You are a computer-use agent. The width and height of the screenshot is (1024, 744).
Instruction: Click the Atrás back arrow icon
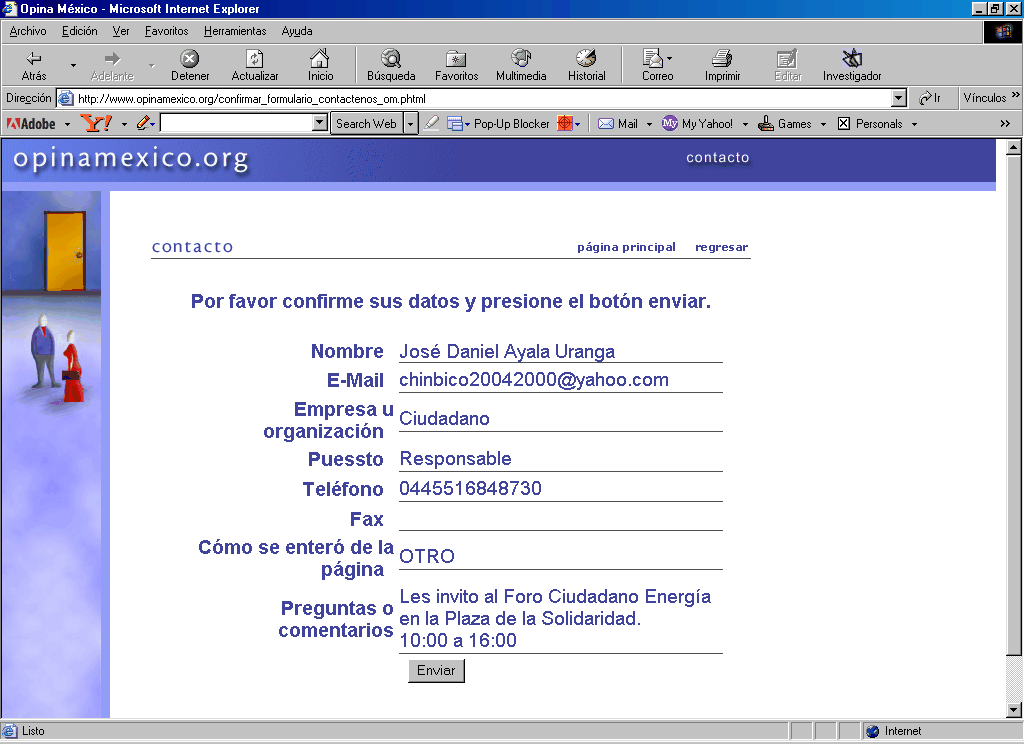coord(34,59)
